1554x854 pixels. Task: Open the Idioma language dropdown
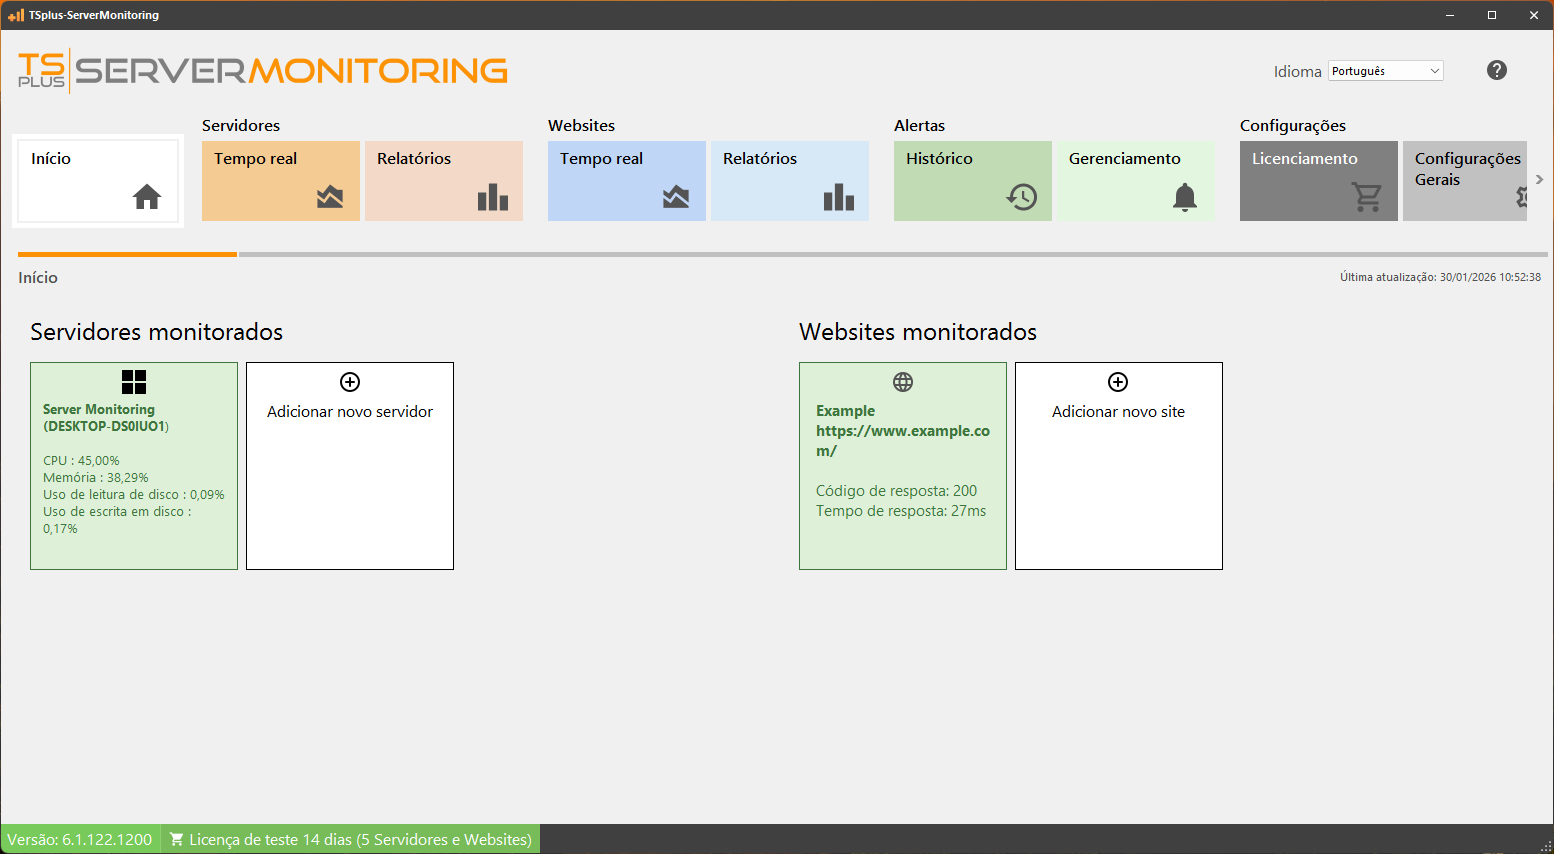coord(1385,70)
